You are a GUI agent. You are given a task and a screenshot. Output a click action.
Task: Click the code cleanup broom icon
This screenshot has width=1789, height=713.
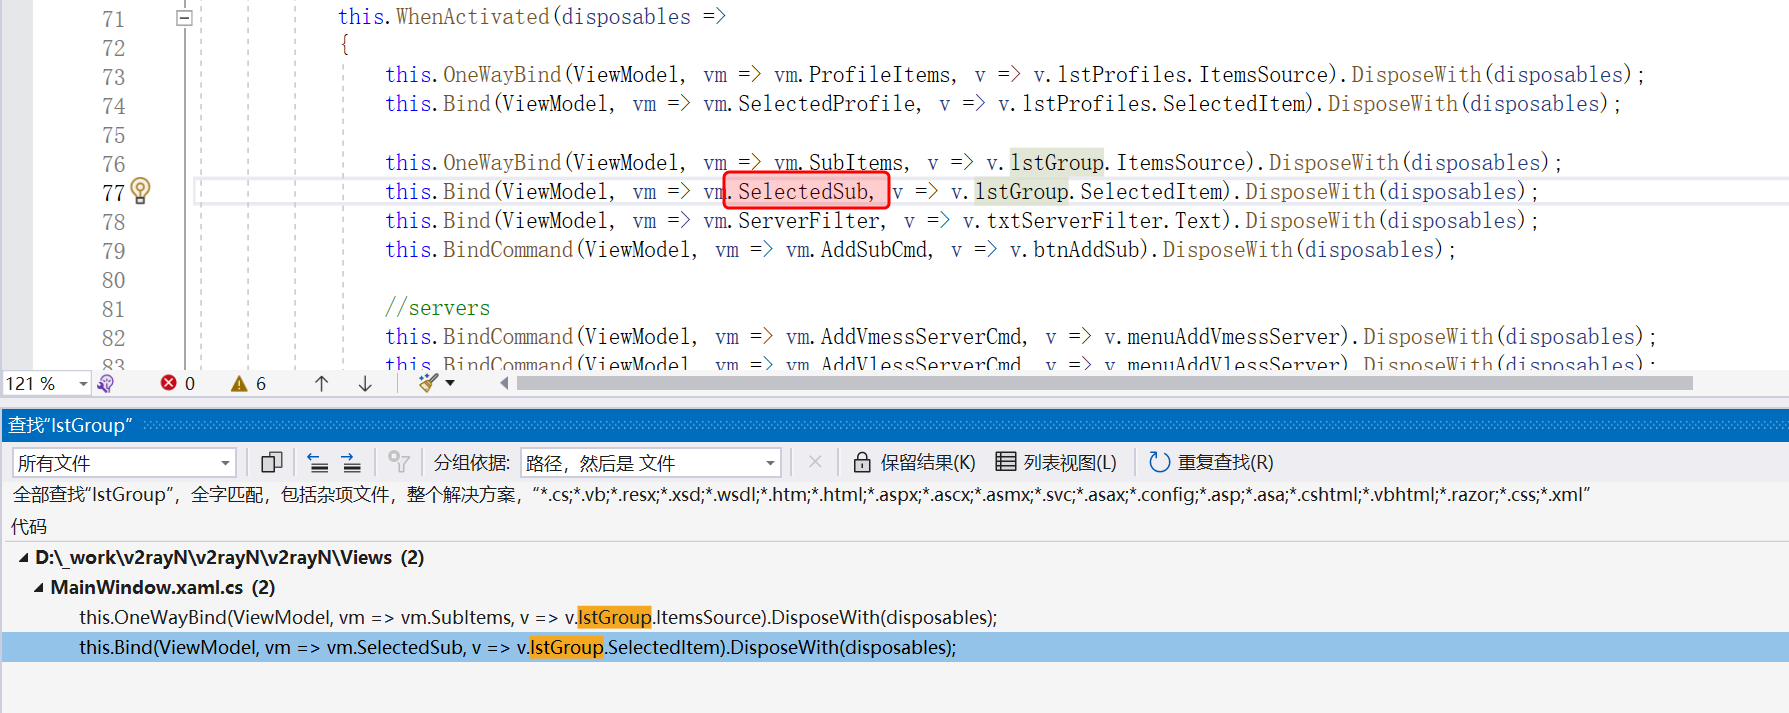(x=429, y=383)
